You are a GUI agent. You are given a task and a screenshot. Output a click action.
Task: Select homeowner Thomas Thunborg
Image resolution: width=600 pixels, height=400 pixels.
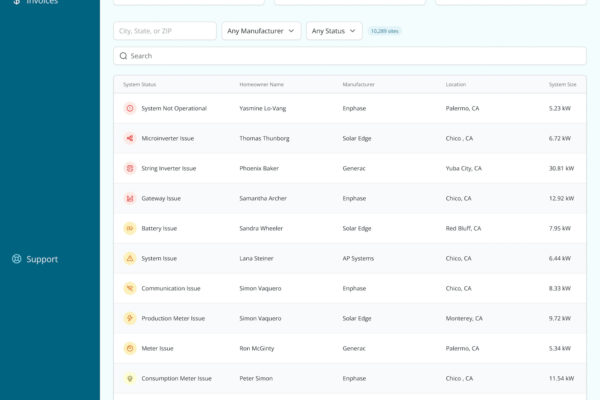point(264,138)
